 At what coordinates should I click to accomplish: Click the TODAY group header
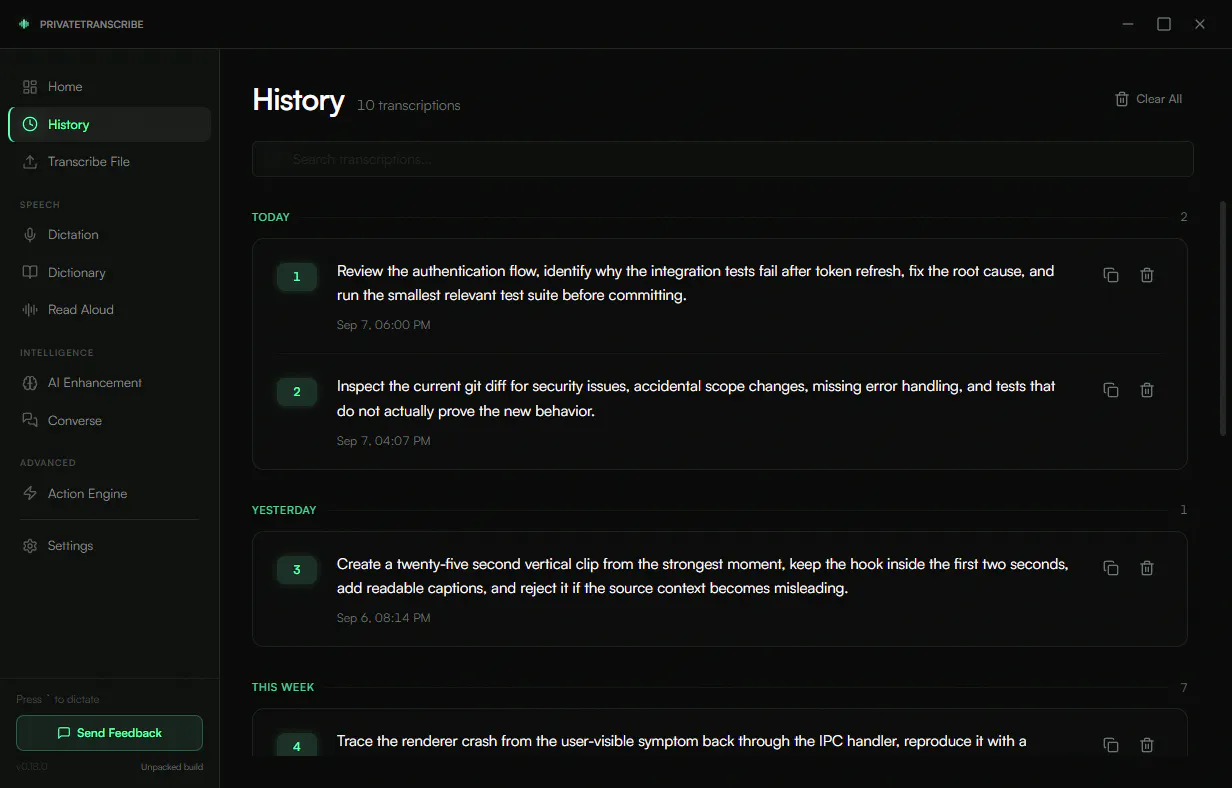(x=271, y=217)
